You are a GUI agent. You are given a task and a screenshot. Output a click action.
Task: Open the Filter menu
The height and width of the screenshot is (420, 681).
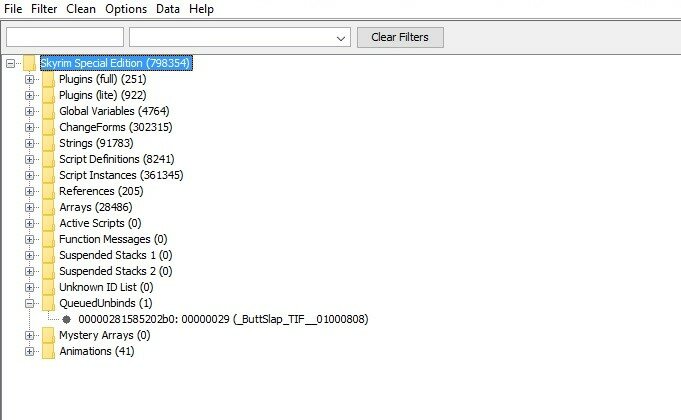click(x=44, y=9)
